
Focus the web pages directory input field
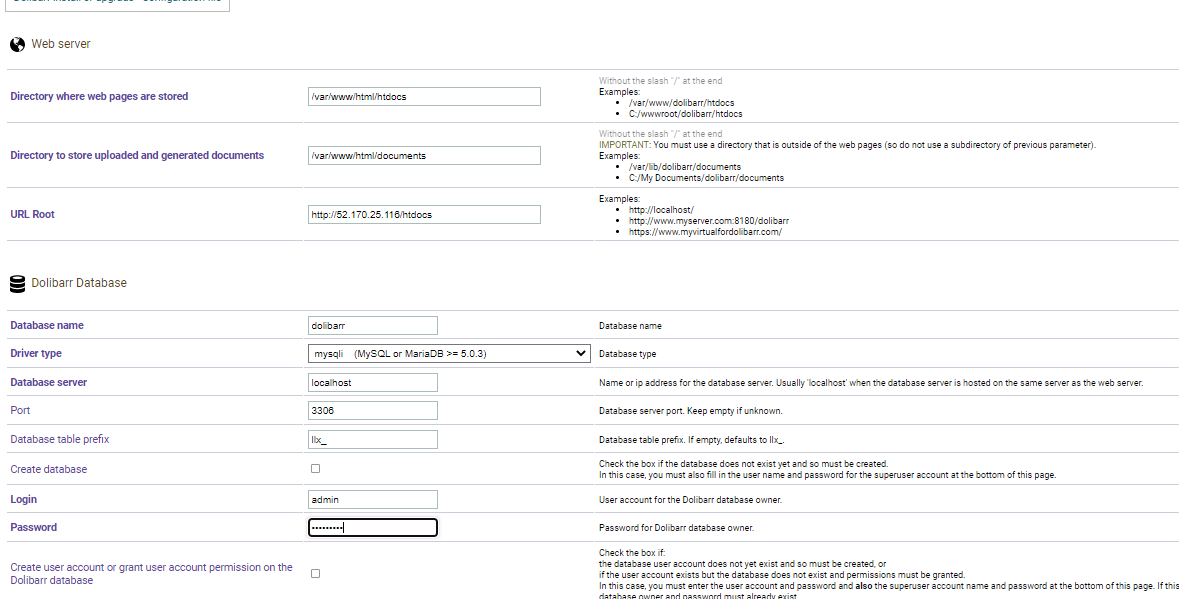point(424,97)
